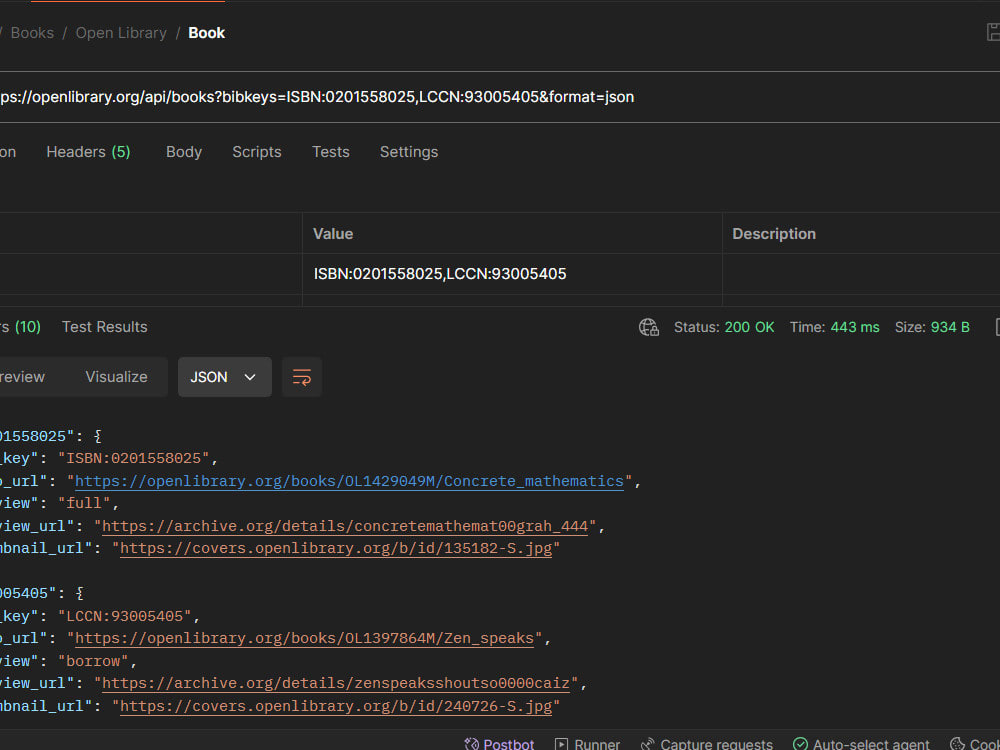1000x750 pixels.
Task: Navigate to the Open Library breadcrumb
Action: [121, 33]
